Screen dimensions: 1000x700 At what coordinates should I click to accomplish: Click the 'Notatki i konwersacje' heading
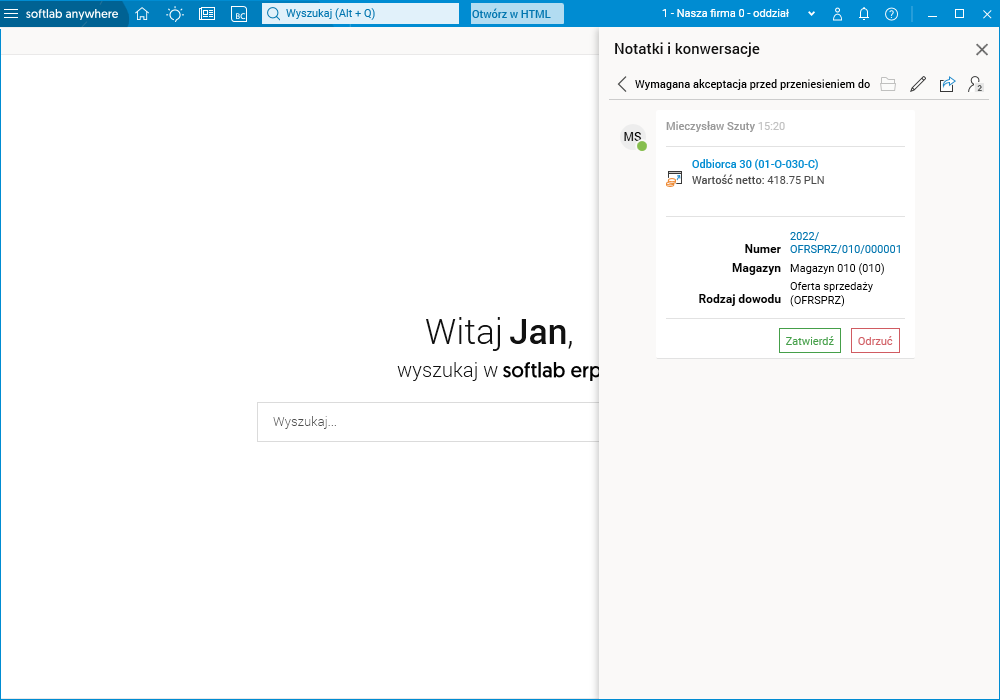(686, 49)
